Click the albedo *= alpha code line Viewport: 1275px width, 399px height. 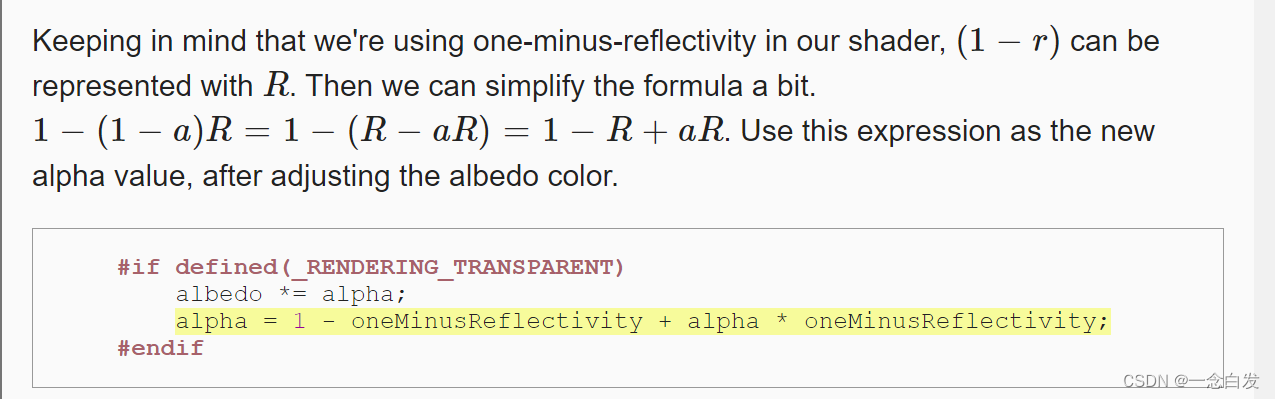click(x=291, y=294)
